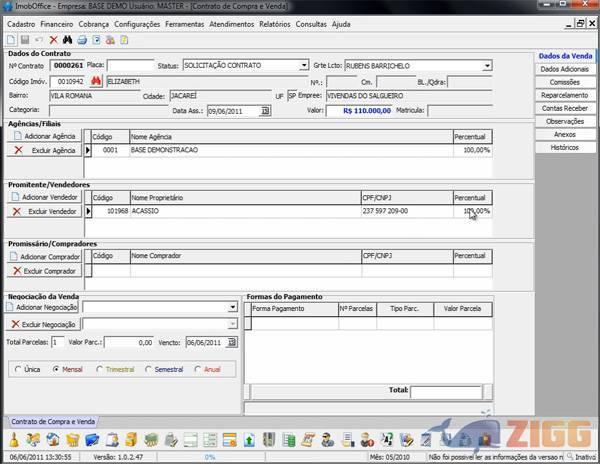The height and width of the screenshot is (464, 600).
Task: Go to the Contas Receber tab
Action: [565, 108]
